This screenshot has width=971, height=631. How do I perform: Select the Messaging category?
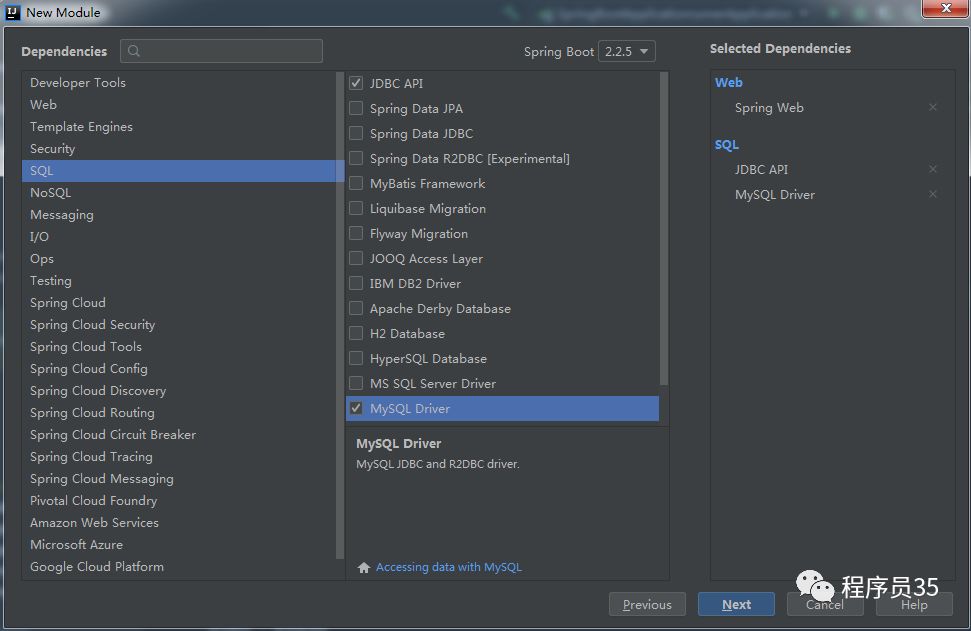179,215
